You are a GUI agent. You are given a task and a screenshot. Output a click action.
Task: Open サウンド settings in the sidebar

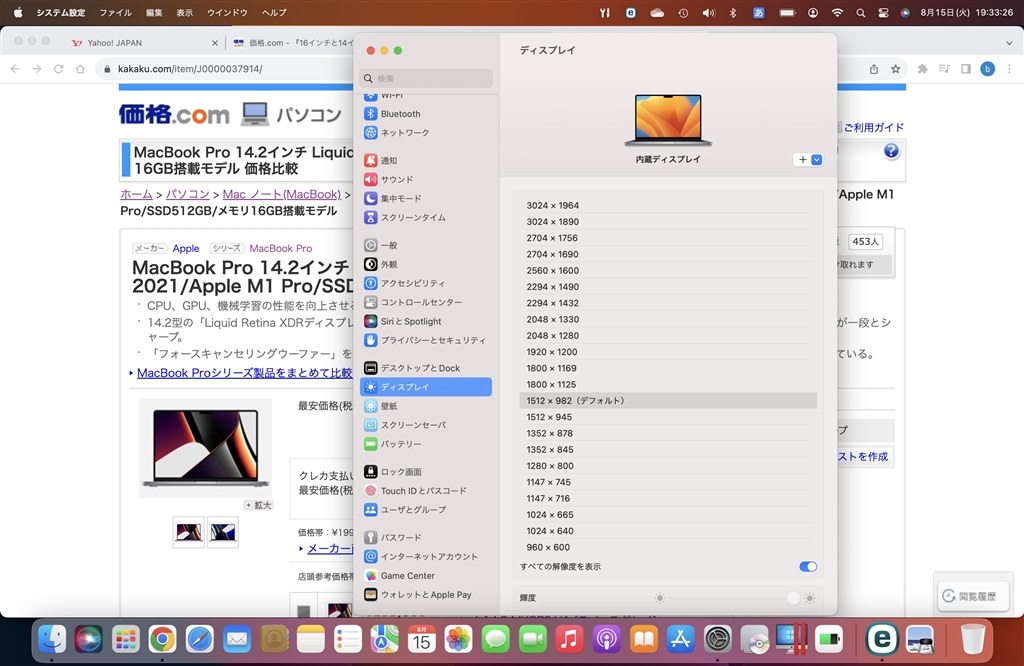(426, 179)
